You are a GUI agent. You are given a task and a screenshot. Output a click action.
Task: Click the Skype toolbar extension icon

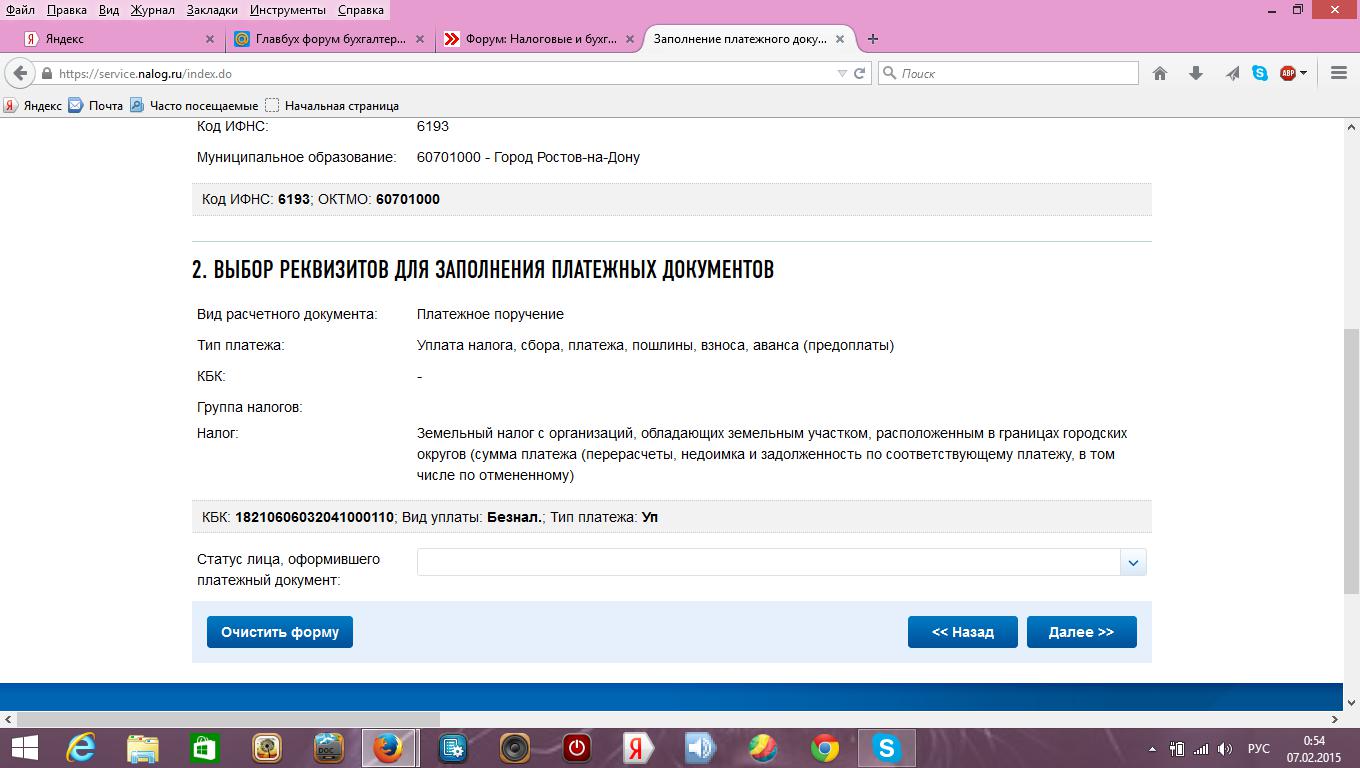(1260, 73)
